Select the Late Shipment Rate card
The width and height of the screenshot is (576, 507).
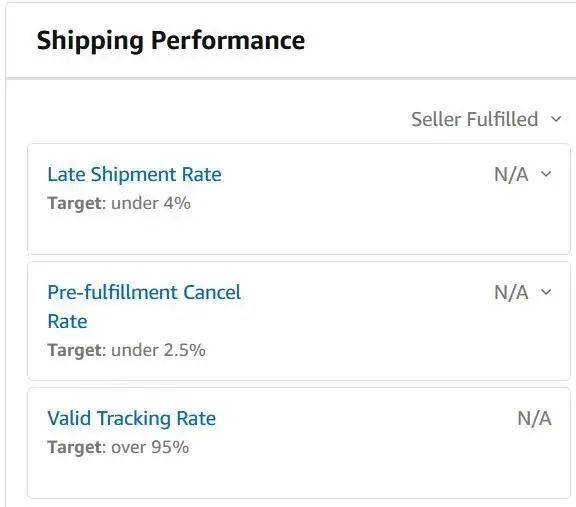click(299, 199)
